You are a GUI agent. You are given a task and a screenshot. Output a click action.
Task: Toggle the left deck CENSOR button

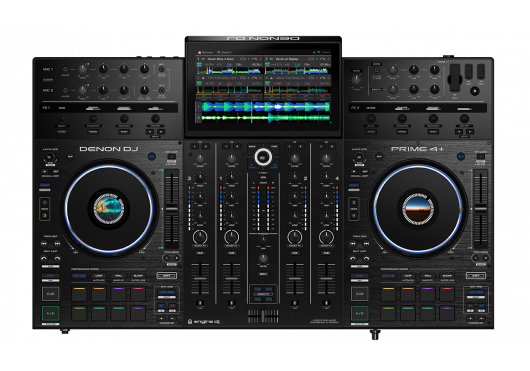coord(45,186)
